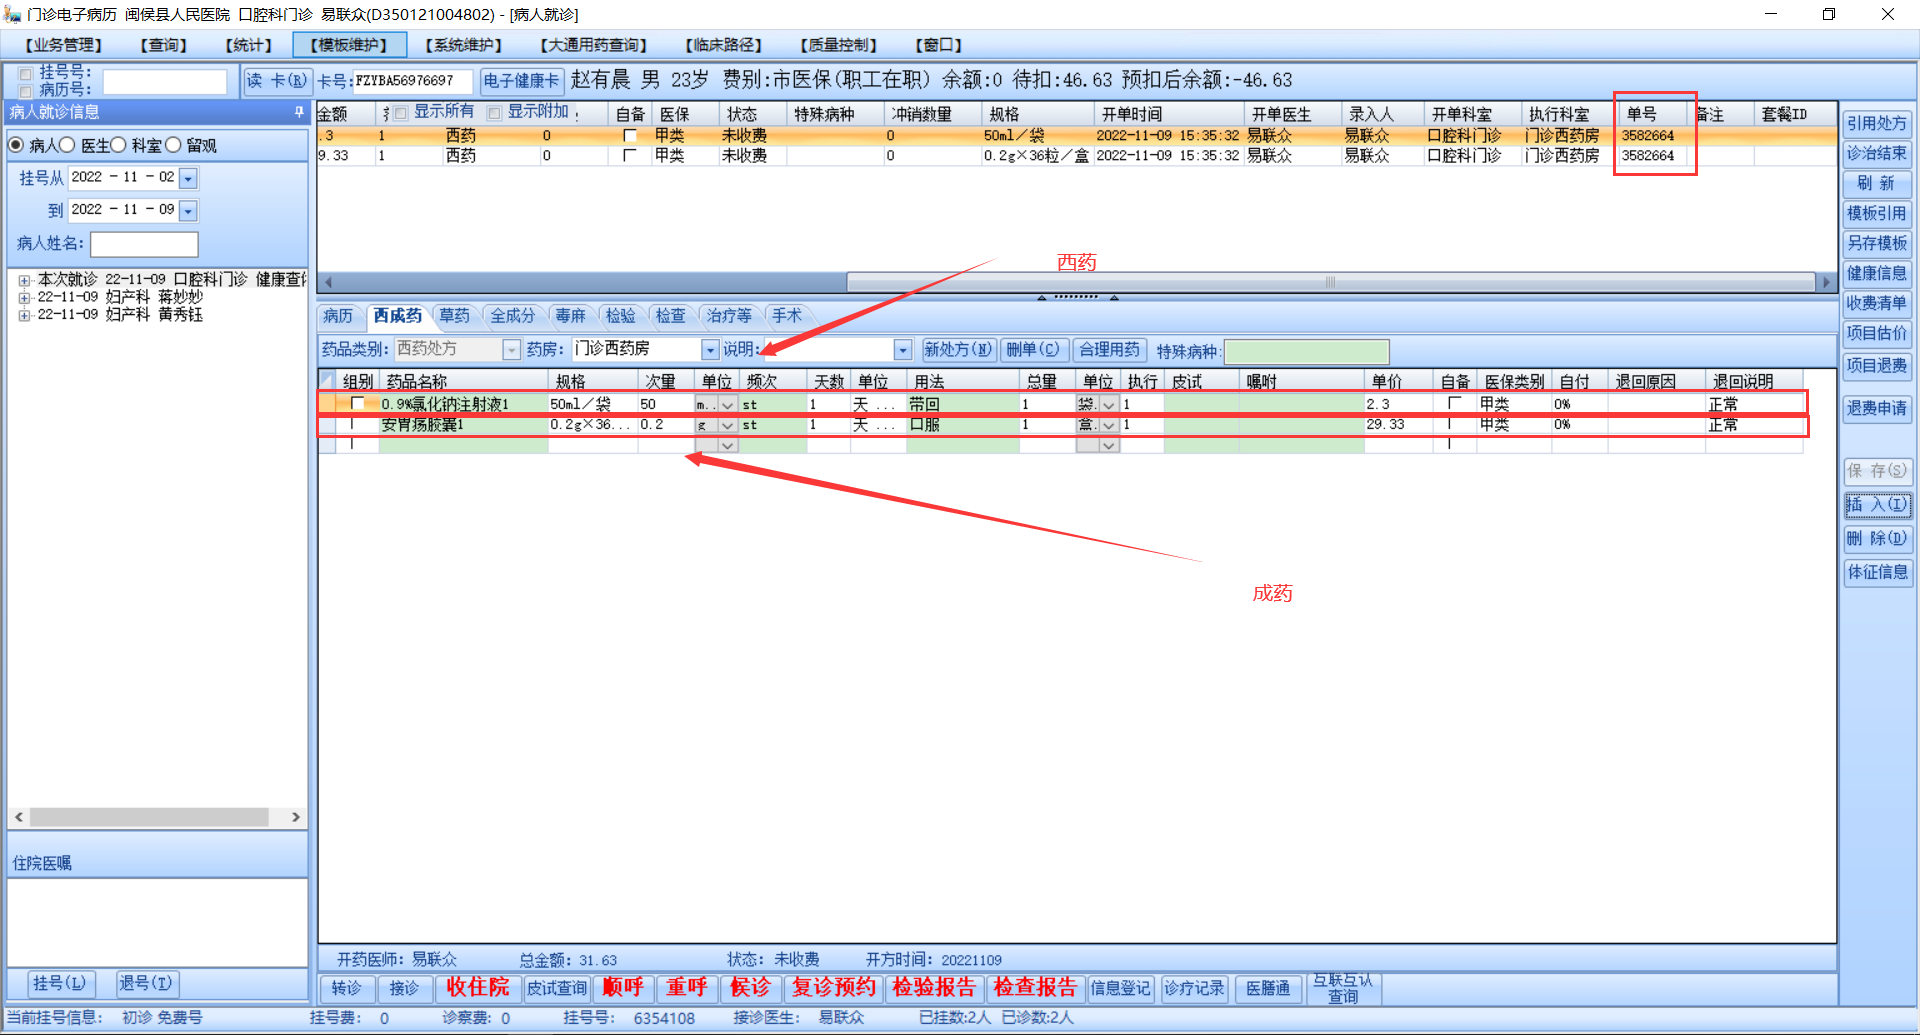Open total unit dropdown for 安胃疡胶囊
Screen dimensions: 1920x1035
(x=1108, y=425)
